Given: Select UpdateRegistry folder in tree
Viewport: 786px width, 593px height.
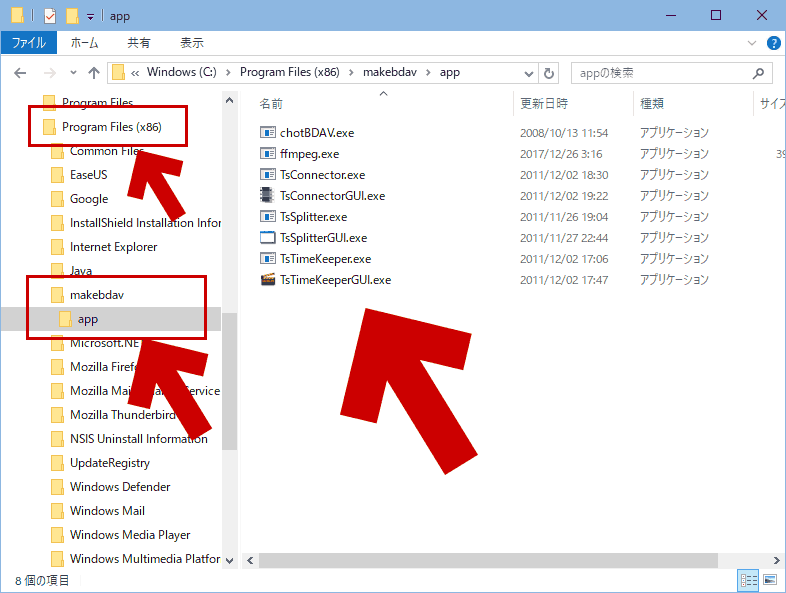Looking at the screenshot, I should point(110,463).
